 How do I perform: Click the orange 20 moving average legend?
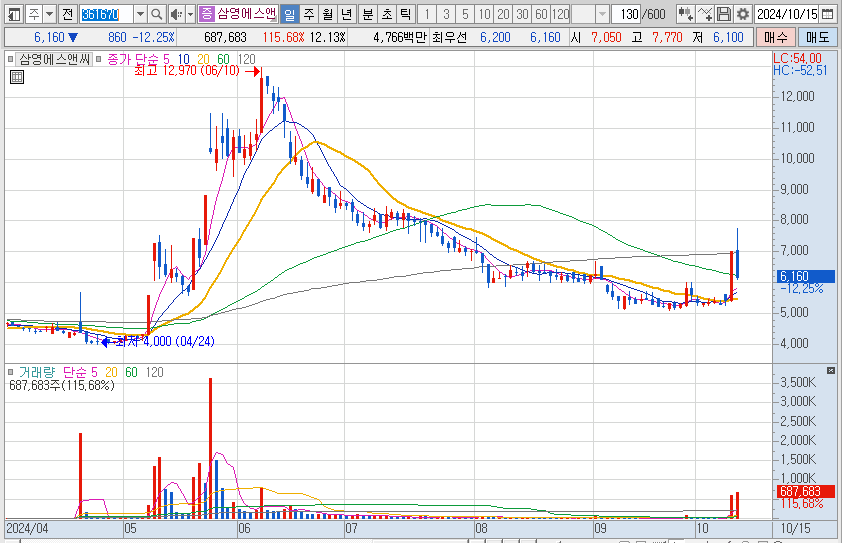point(203,59)
